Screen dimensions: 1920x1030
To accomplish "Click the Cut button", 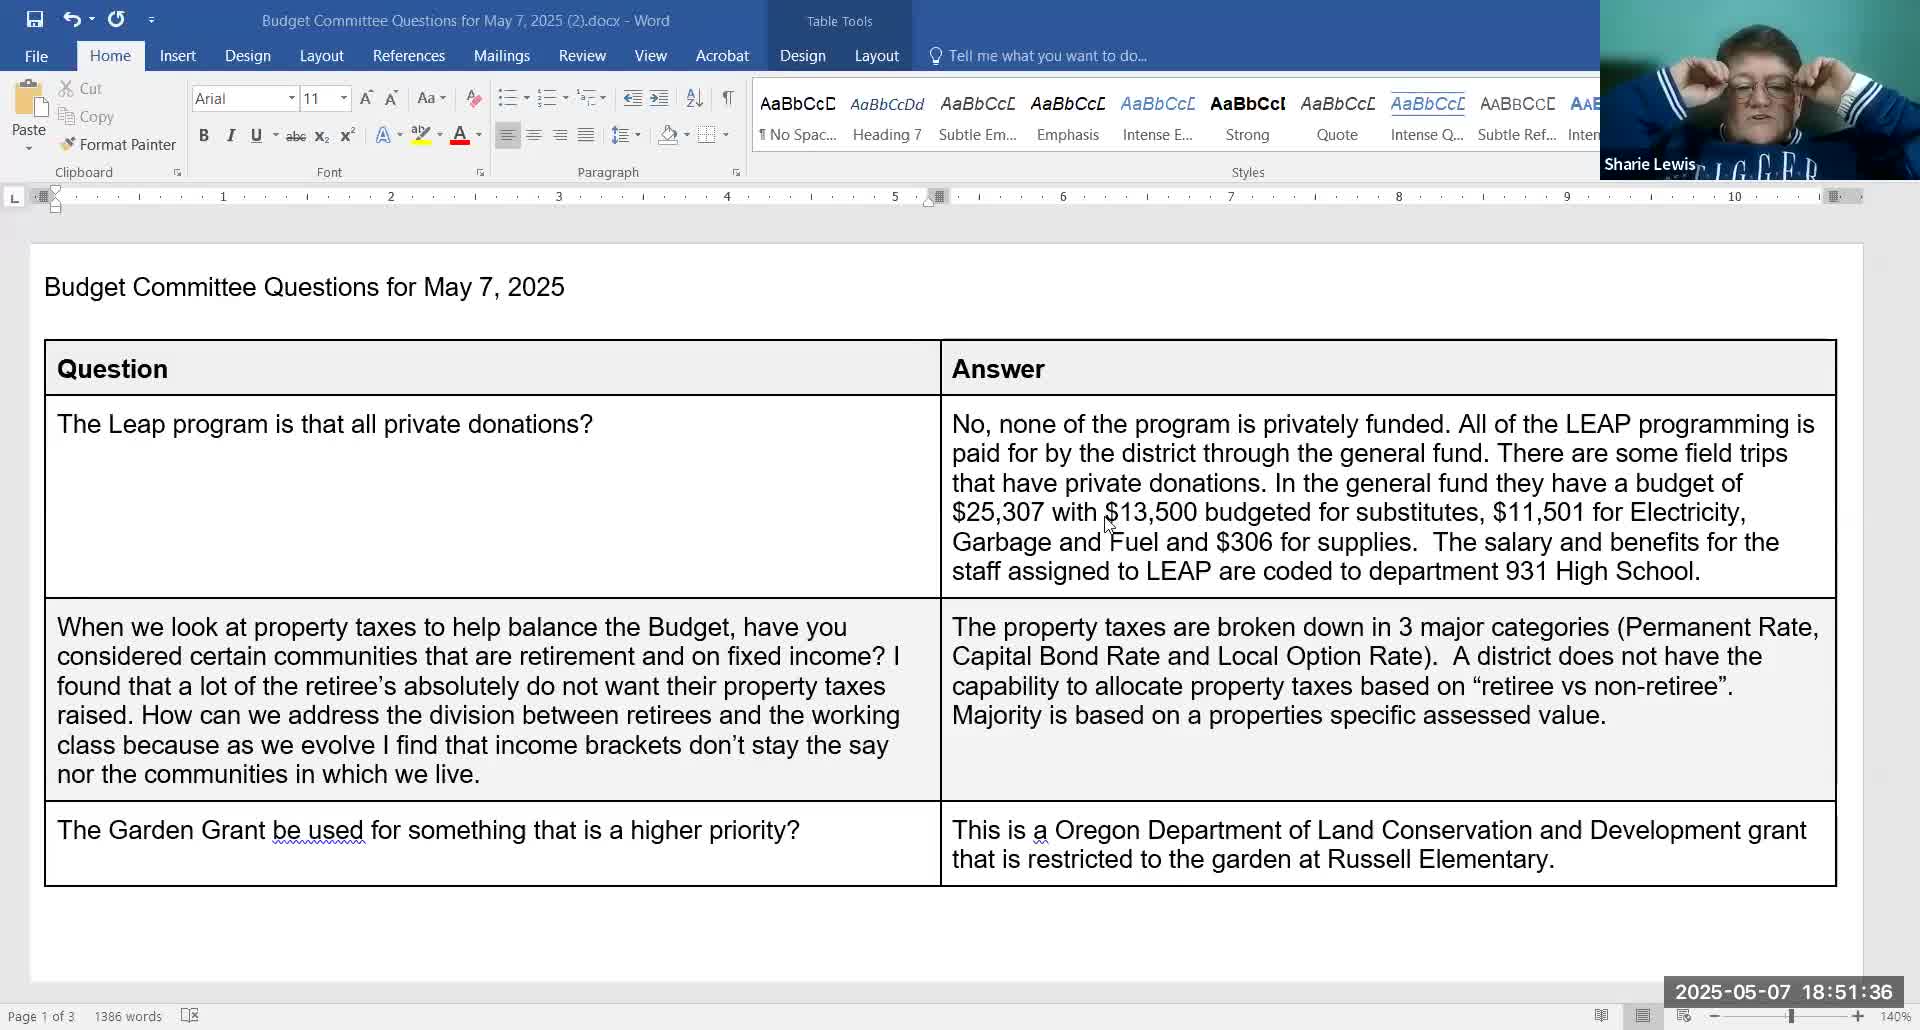I will point(80,89).
